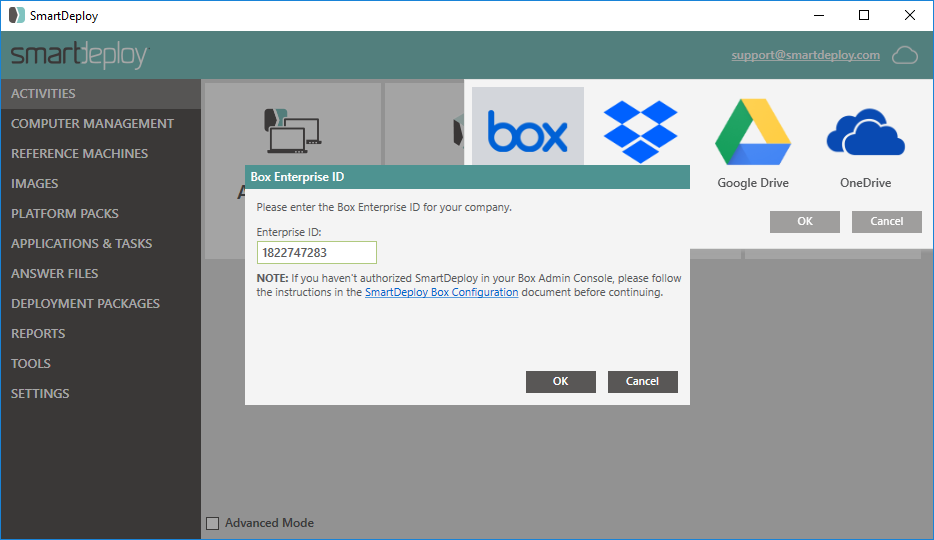Switch to the Images section
Viewport: 934px width, 540px height.
(101, 183)
